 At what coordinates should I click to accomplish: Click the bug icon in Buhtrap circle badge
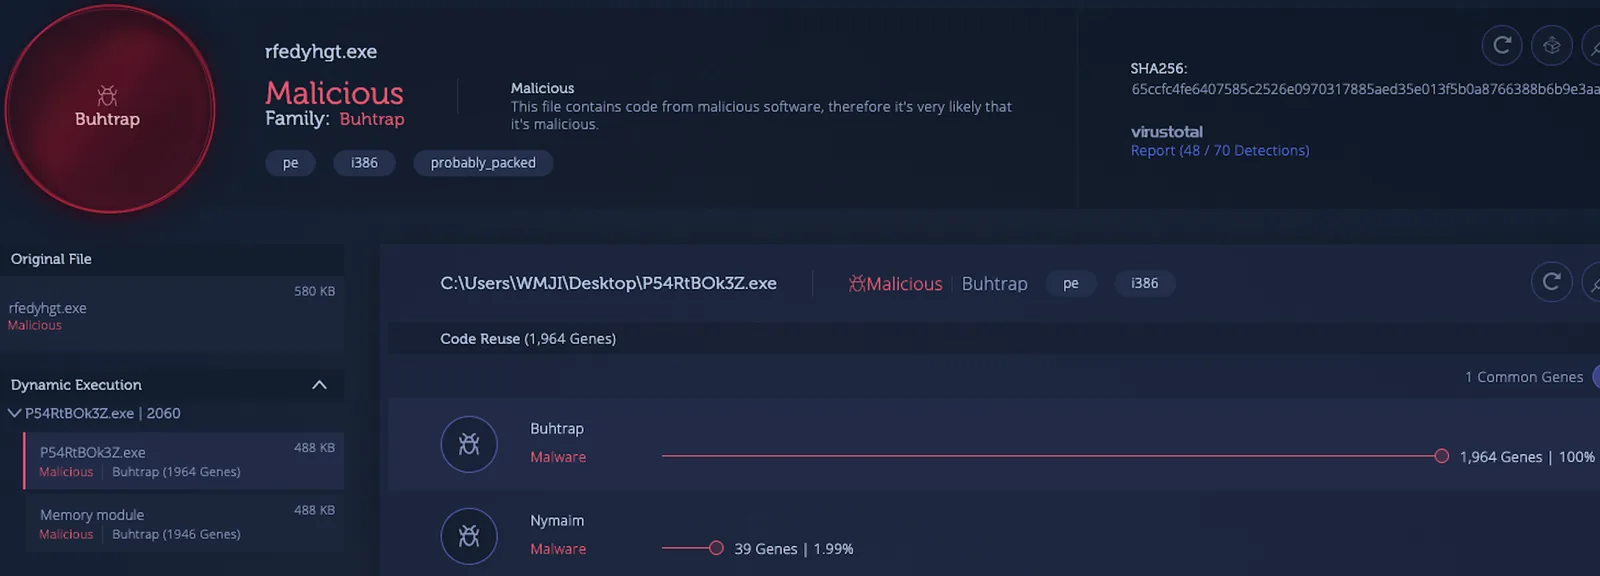pos(107,96)
